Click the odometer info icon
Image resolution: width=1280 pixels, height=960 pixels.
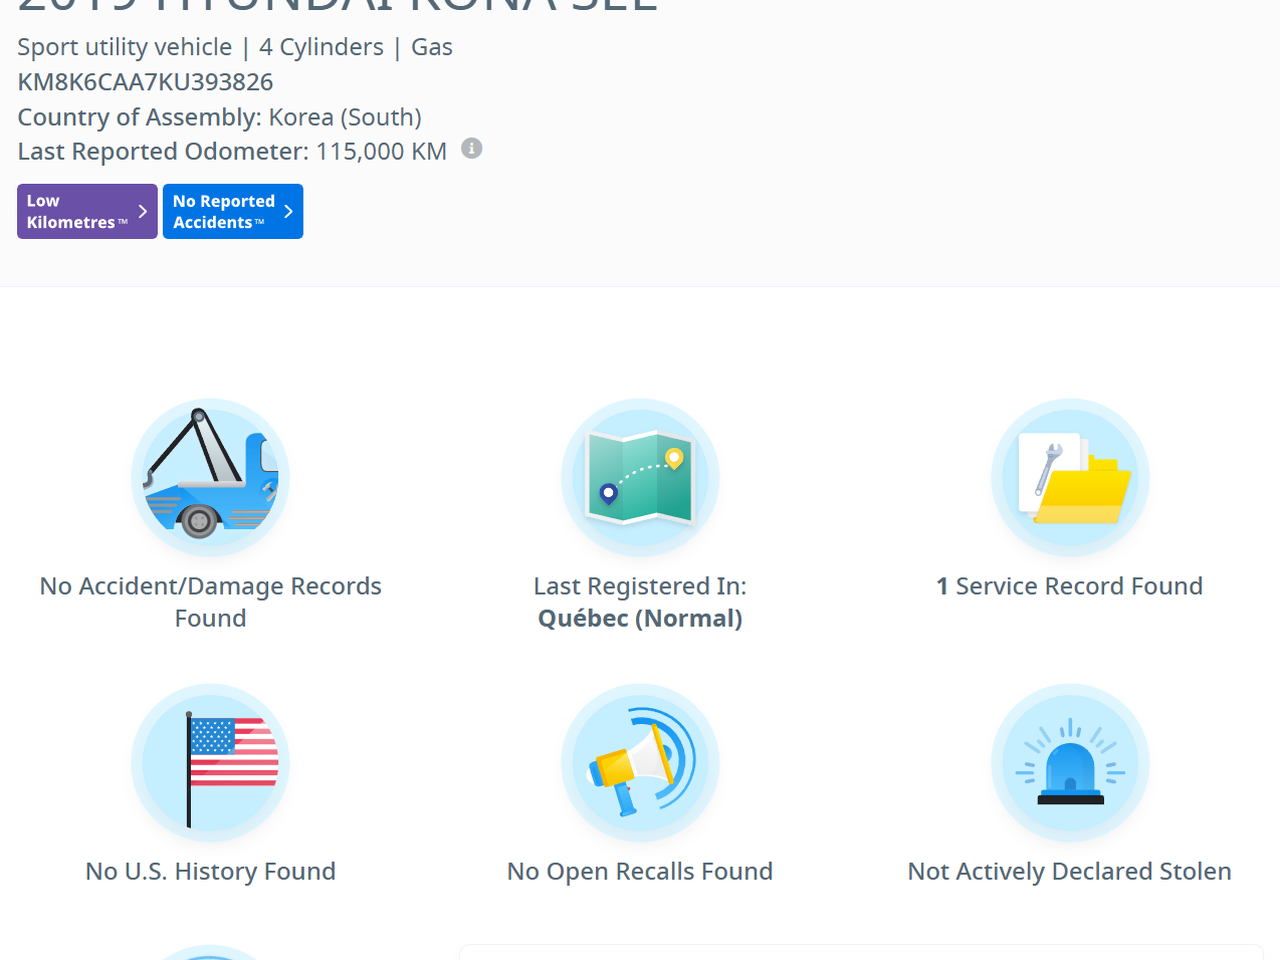coord(472,149)
